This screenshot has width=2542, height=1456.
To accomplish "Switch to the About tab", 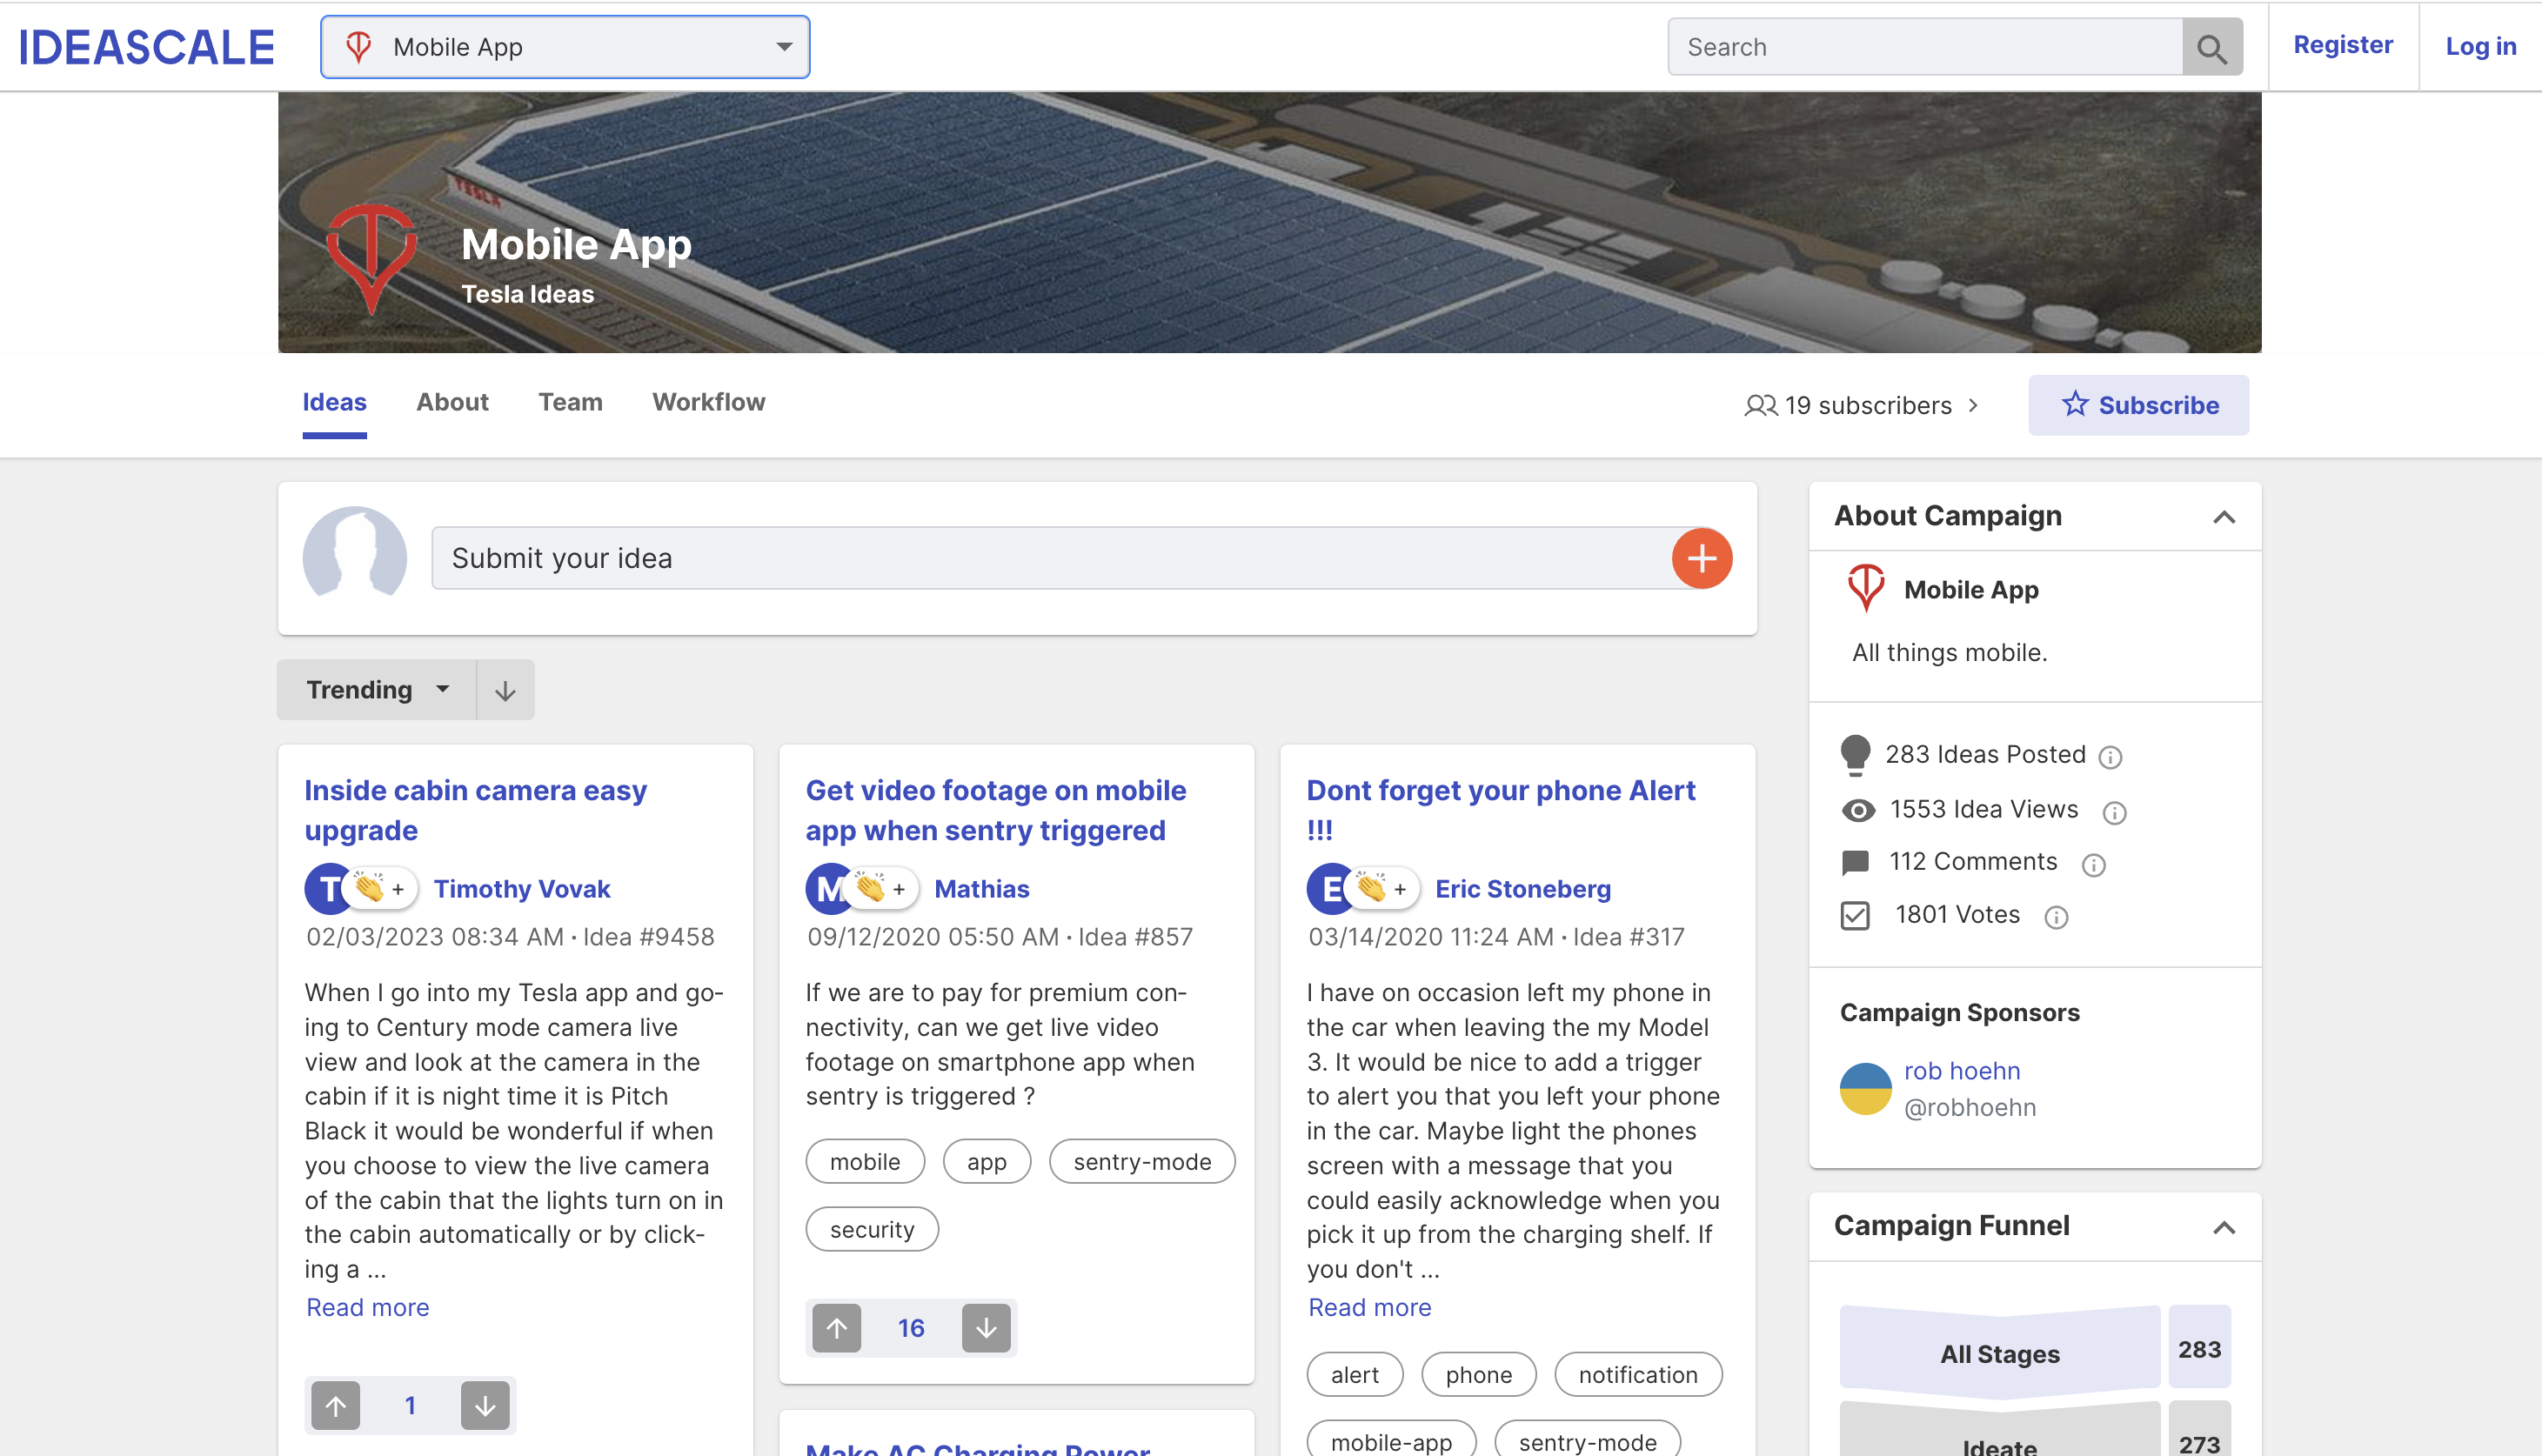I will 452,402.
